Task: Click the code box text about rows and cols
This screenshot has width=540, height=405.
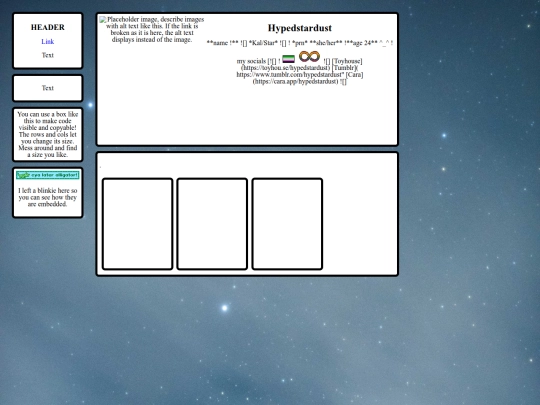Action: pos(48,134)
